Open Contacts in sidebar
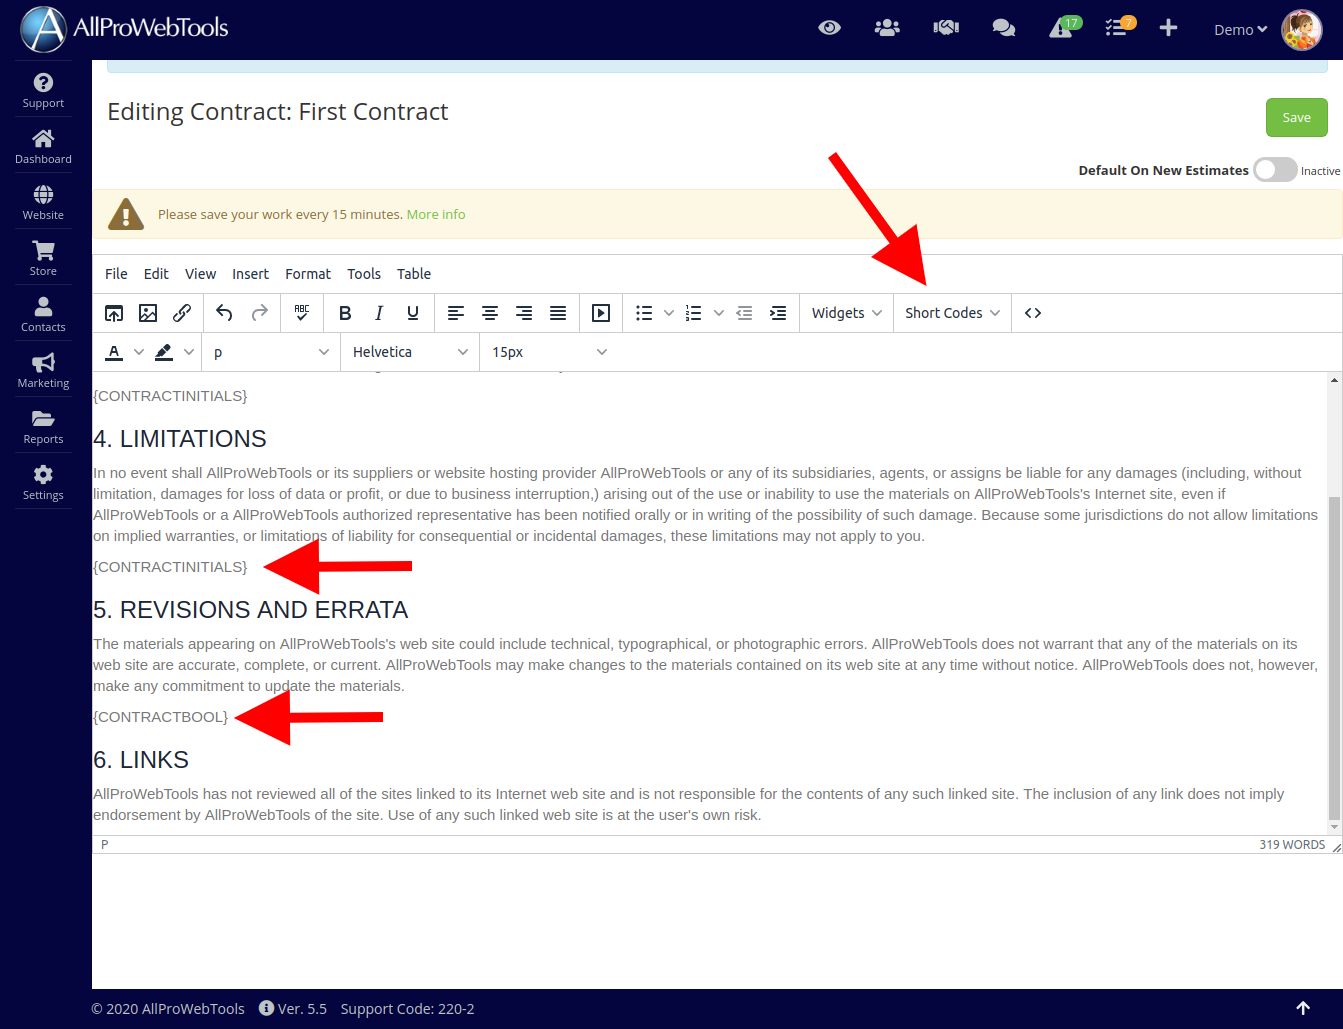This screenshot has height=1029, width=1343. pyautogui.click(x=43, y=314)
